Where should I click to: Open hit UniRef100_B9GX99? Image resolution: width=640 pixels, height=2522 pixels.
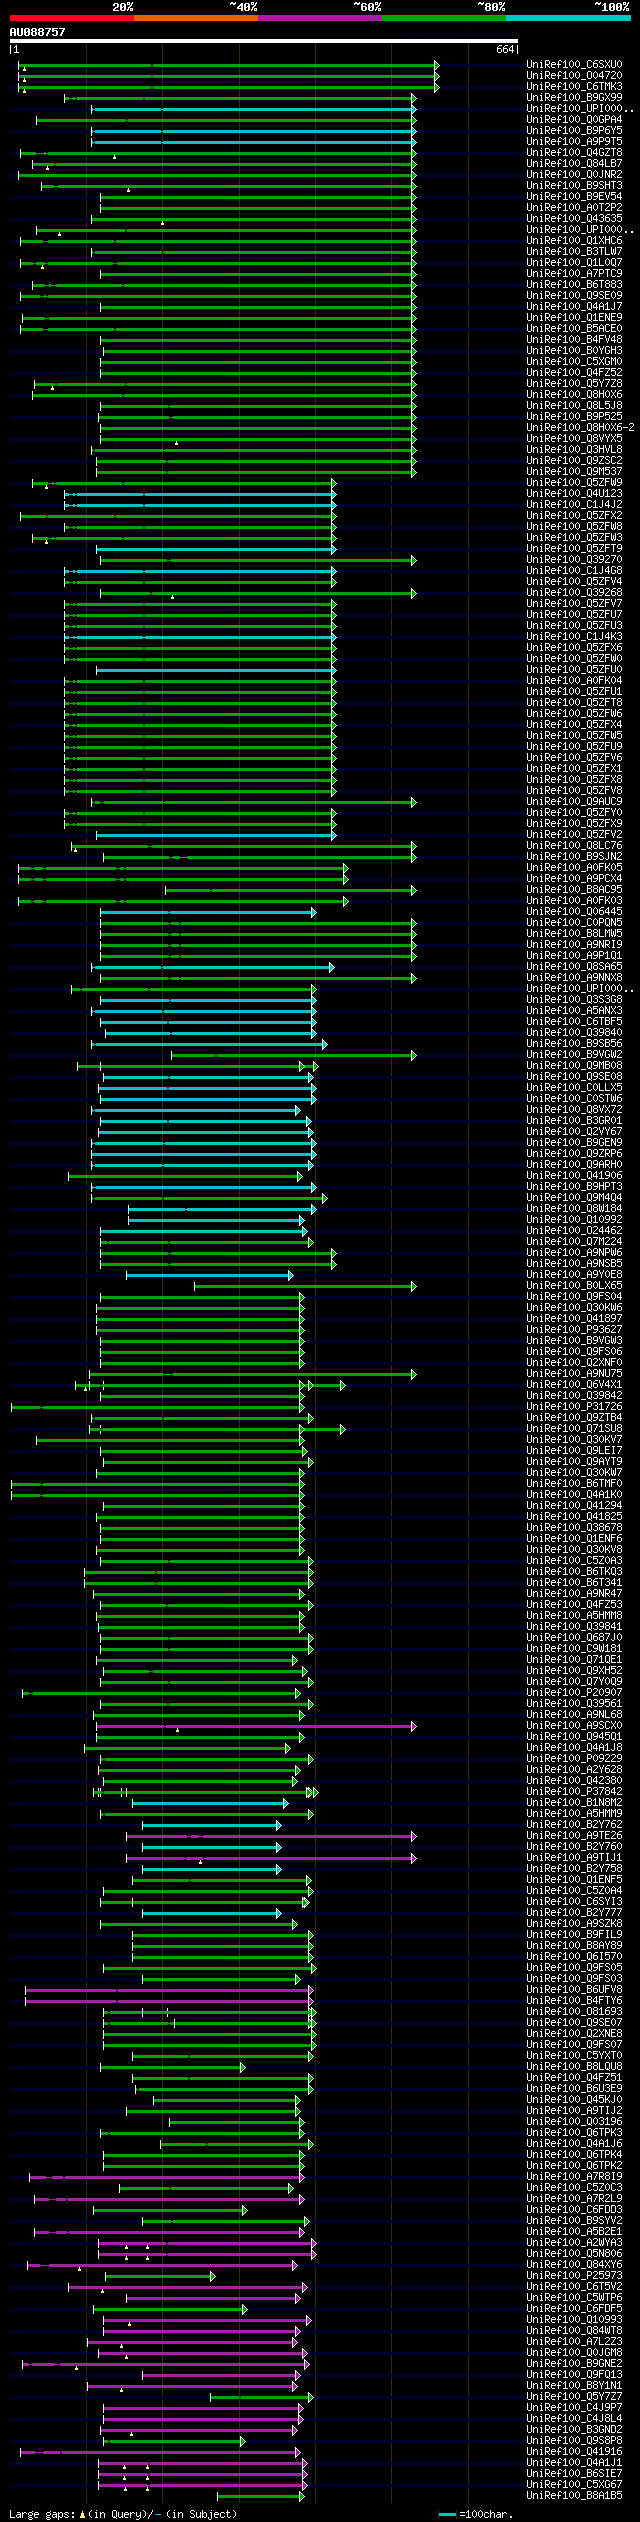coord(574,98)
